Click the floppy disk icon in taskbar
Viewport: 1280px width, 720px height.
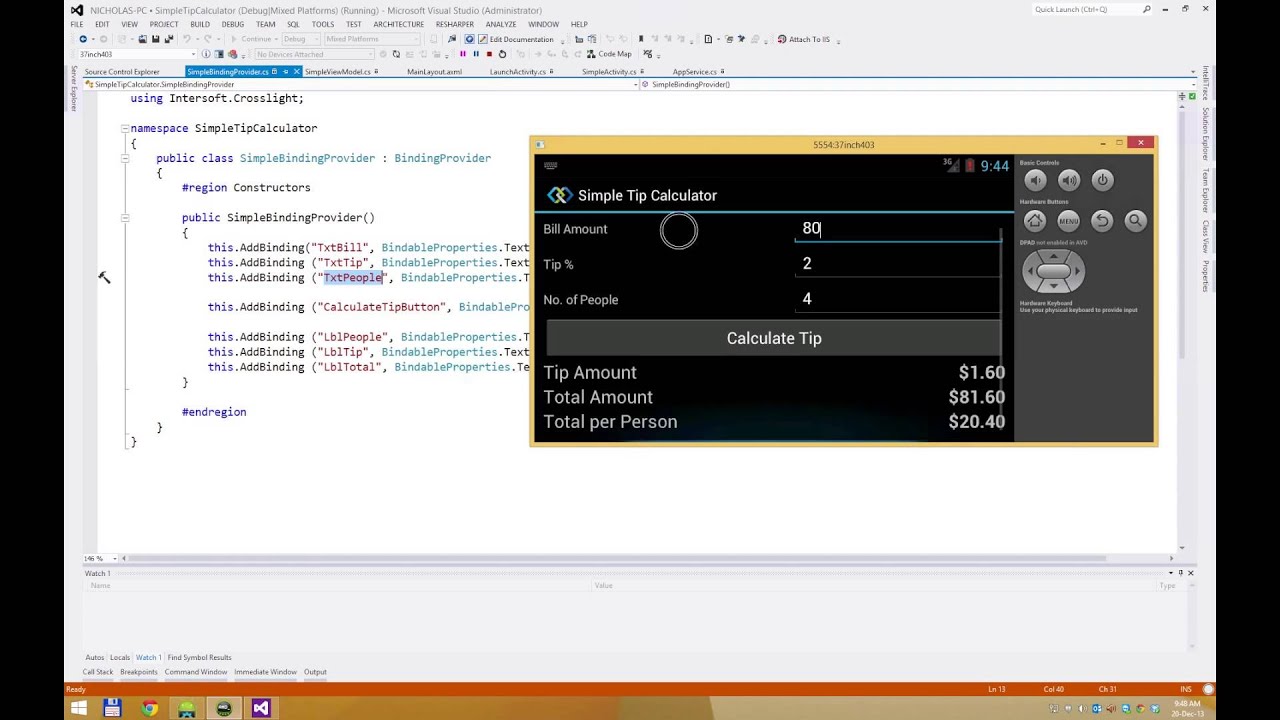(x=112, y=708)
